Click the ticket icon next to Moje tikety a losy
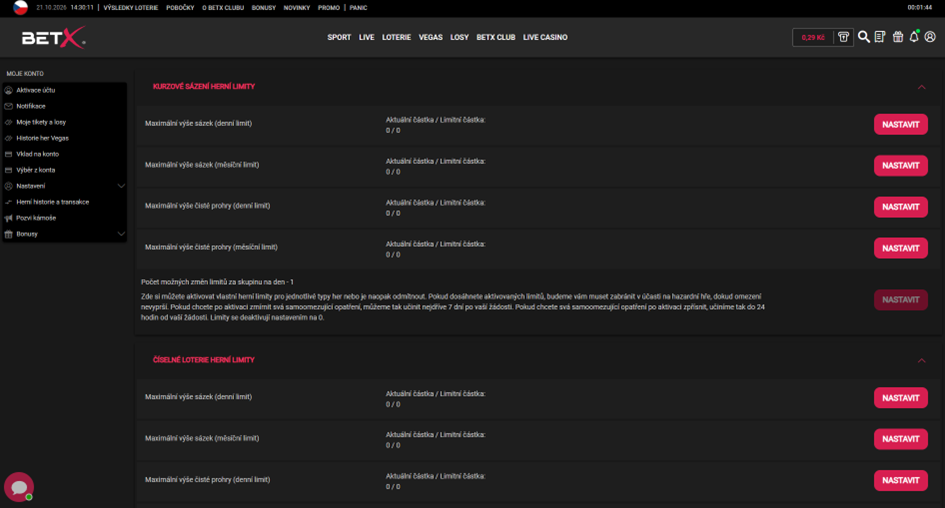The height and width of the screenshot is (508, 945). (8, 122)
